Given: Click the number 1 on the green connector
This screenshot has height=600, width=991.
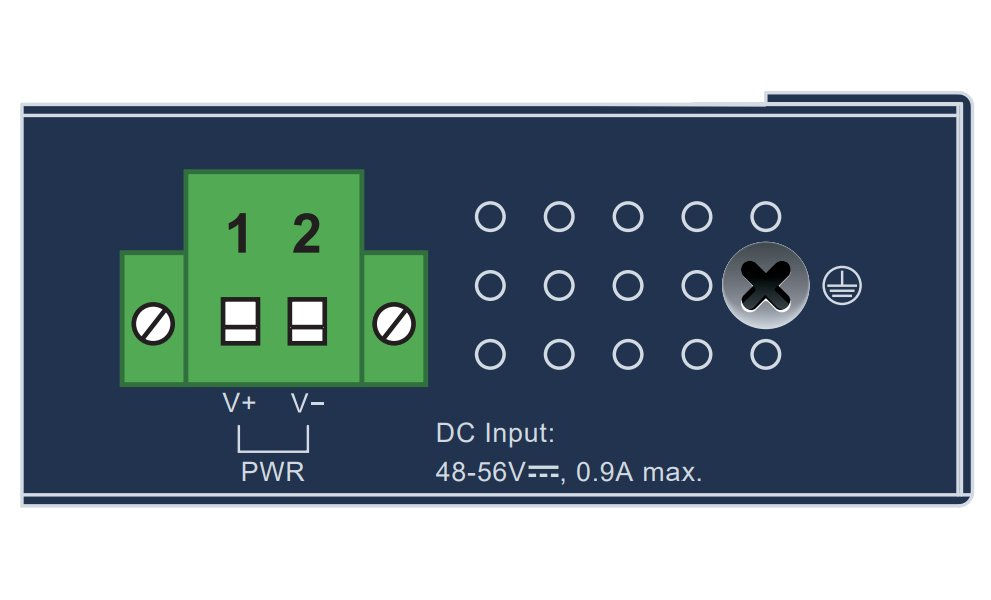Looking at the screenshot, I should (238, 235).
